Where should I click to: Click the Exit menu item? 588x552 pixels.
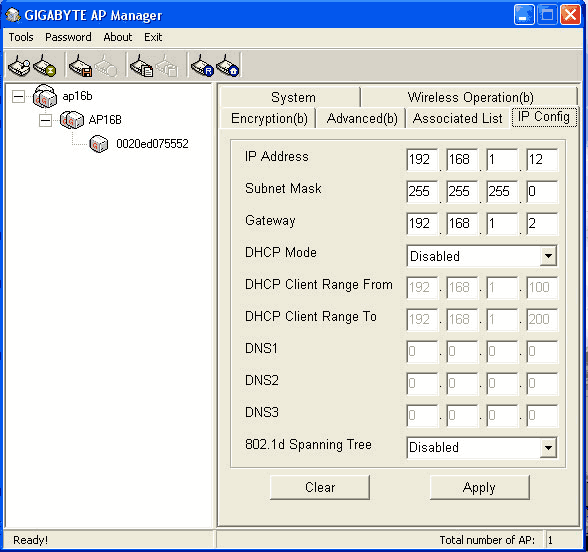(153, 37)
